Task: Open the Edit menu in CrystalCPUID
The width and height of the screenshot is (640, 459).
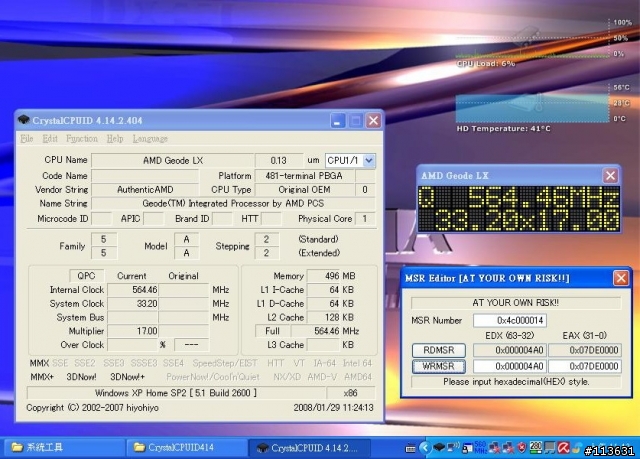Action: [50, 139]
